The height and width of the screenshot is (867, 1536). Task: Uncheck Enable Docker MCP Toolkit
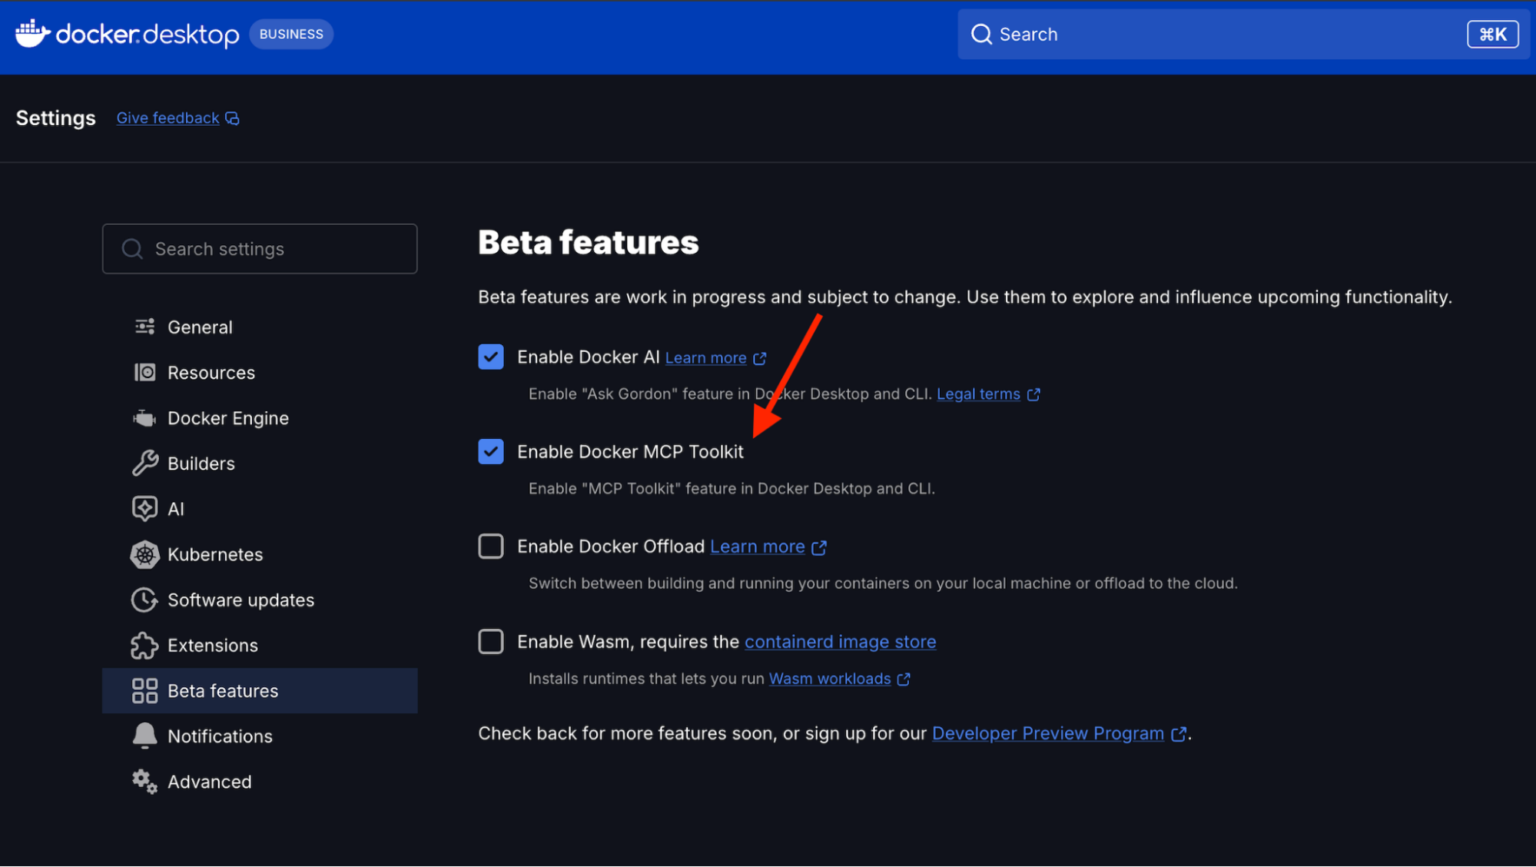[x=491, y=451]
